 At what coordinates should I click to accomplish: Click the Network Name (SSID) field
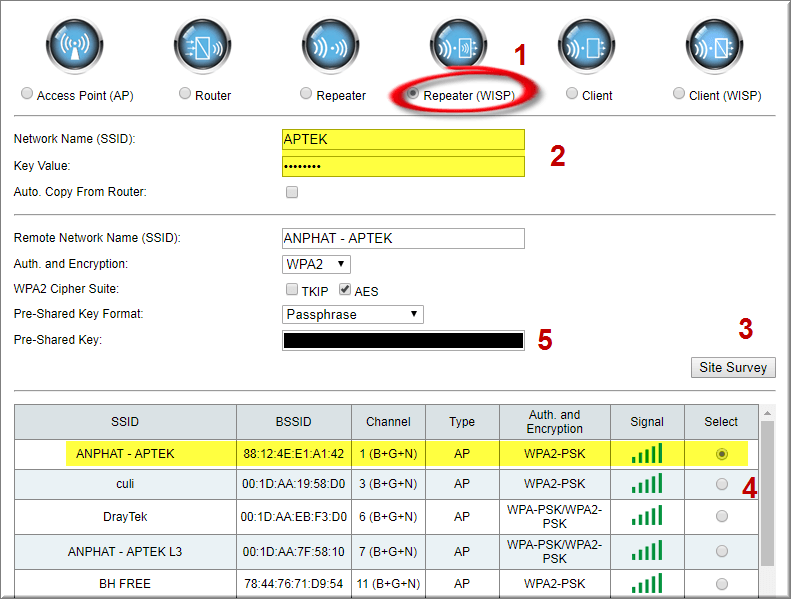(x=403, y=139)
